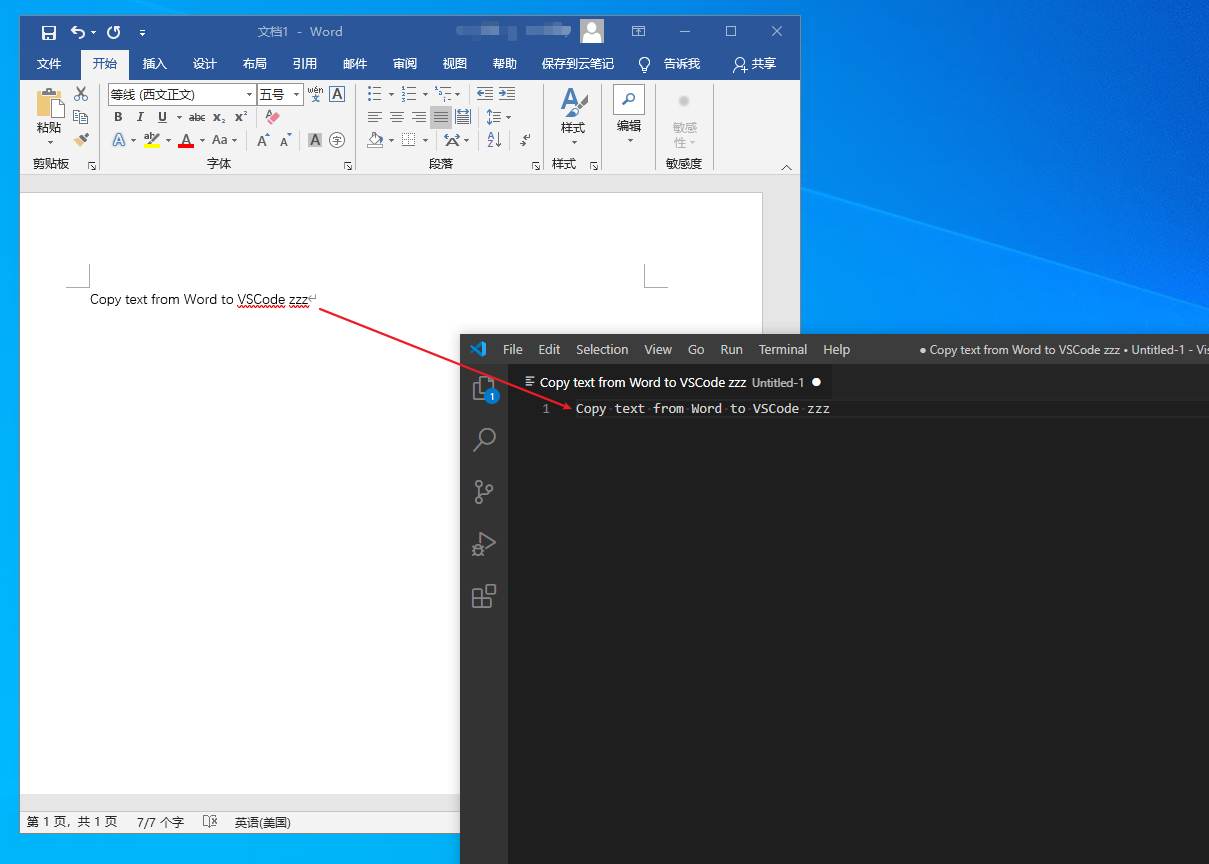The width and height of the screenshot is (1209, 864).
Task: Toggle Bold formatting in Word
Action: pyautogui.click(x=118, y=117)
